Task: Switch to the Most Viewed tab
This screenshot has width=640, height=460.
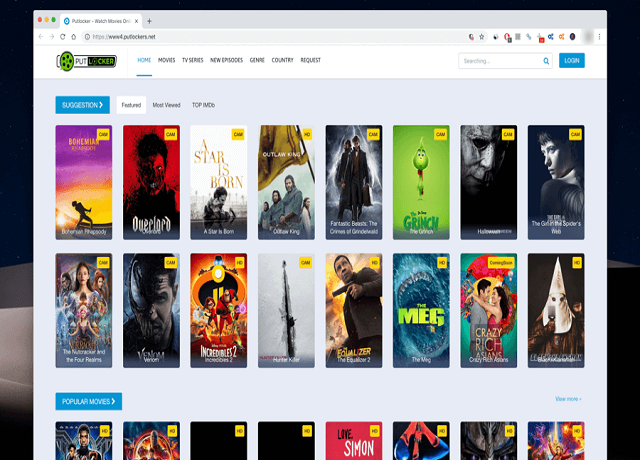Action: tap(166, 104)
